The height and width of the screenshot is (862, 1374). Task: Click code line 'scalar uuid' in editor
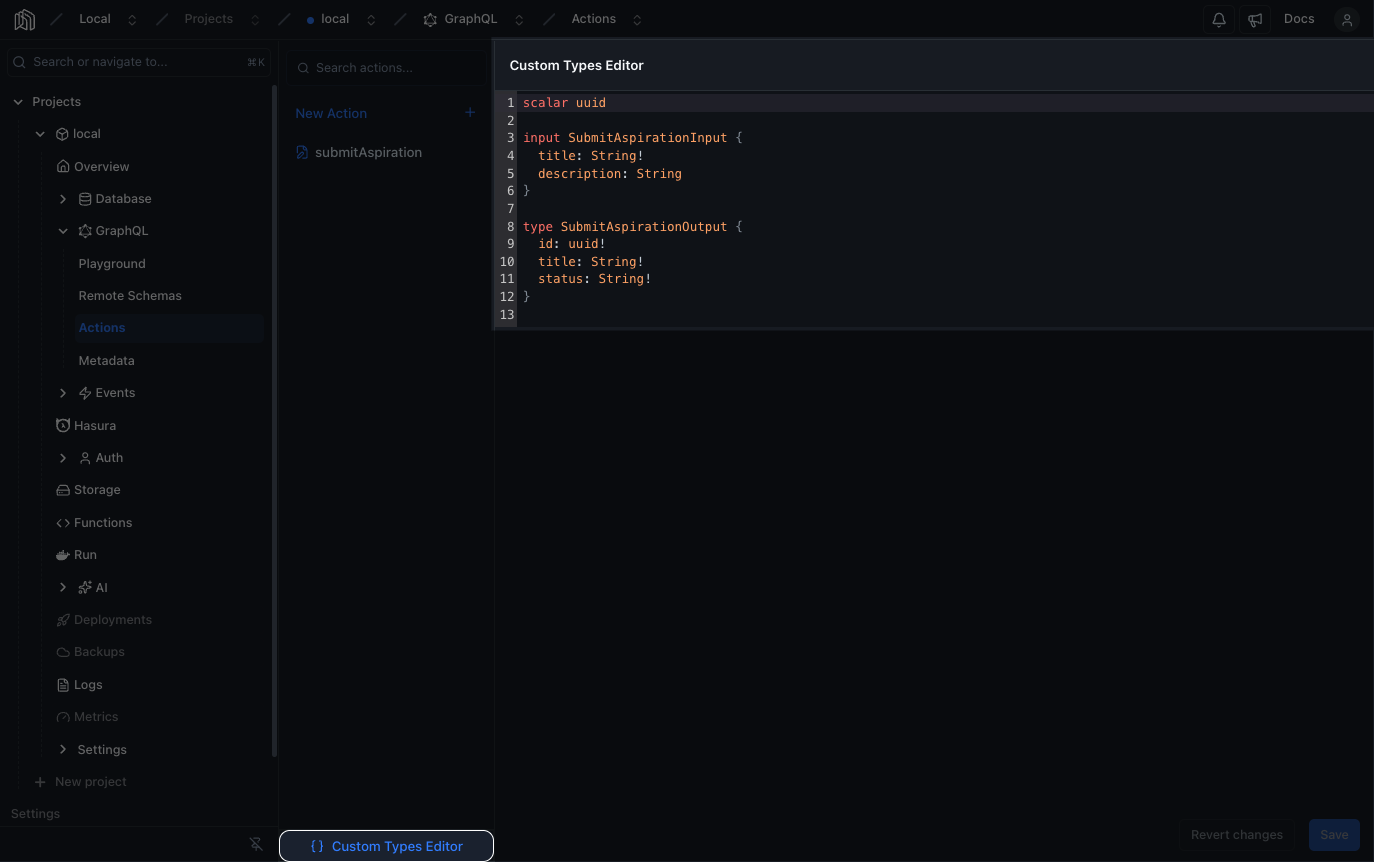coord(564,103)
